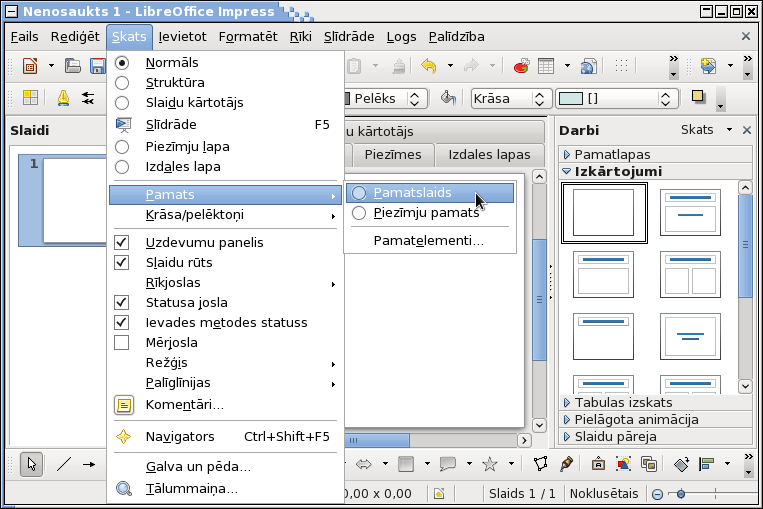Click the Insert picture from file icon

tap(623, 464)
